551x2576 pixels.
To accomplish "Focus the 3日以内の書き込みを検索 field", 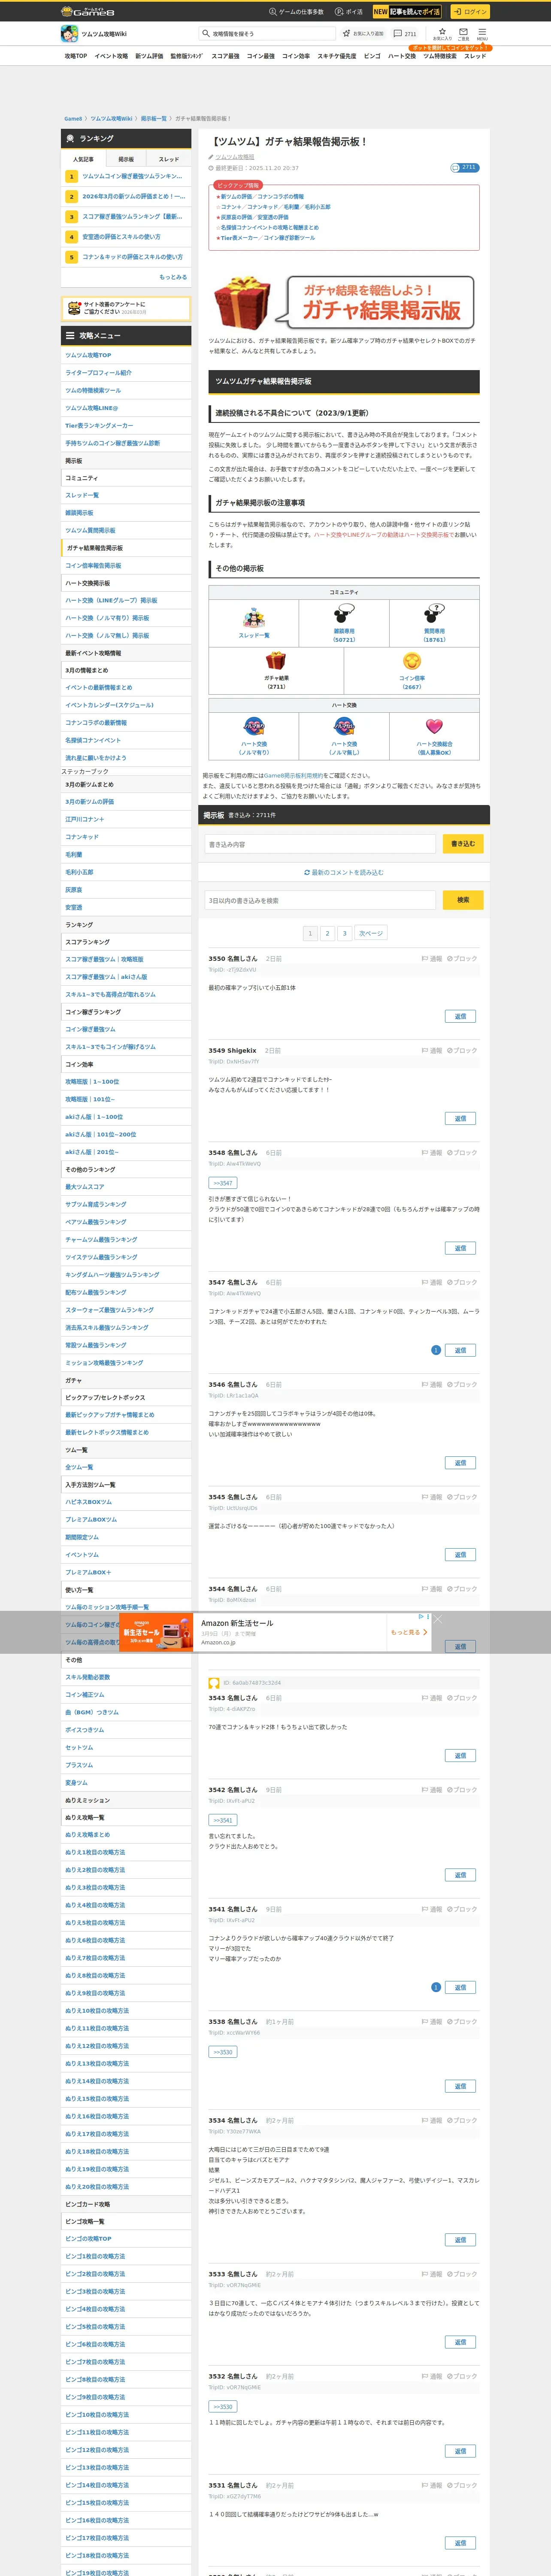I will [320, 900].
